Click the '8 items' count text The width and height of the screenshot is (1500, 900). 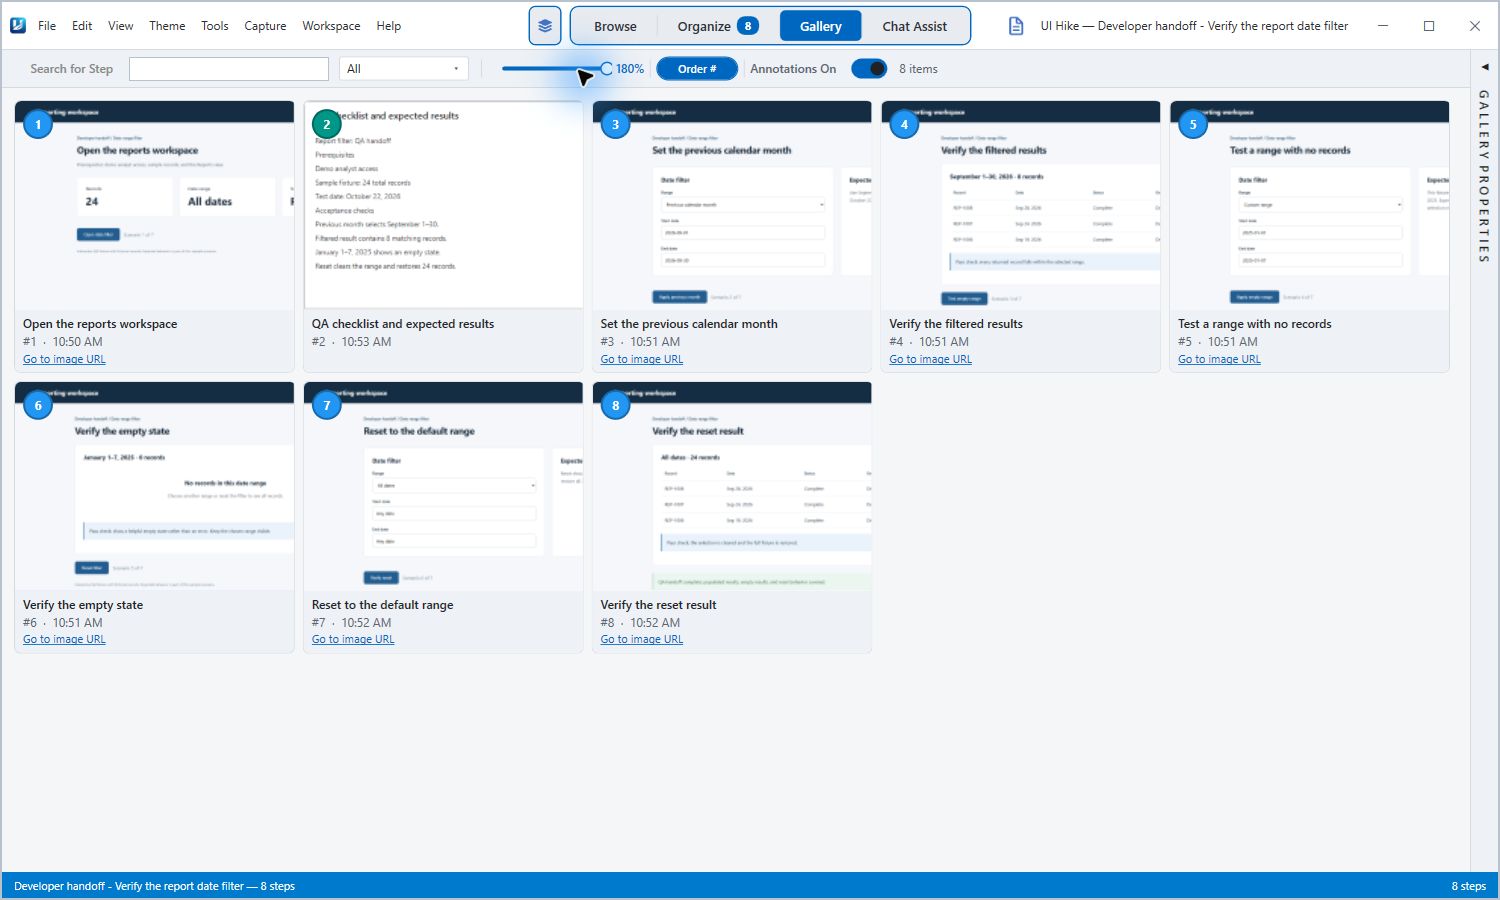click(918, 69)
